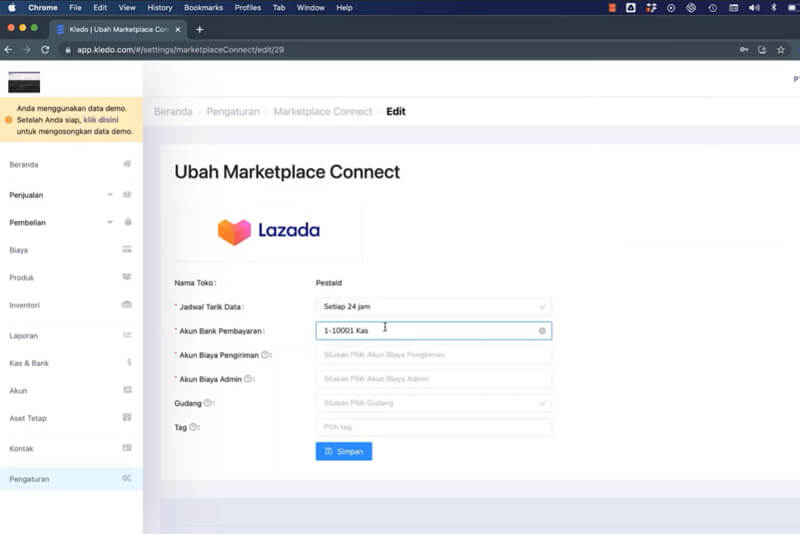Click the Penjualan sales icon in sidebar
The image size is (800, 534).
[x=127, y=194]
